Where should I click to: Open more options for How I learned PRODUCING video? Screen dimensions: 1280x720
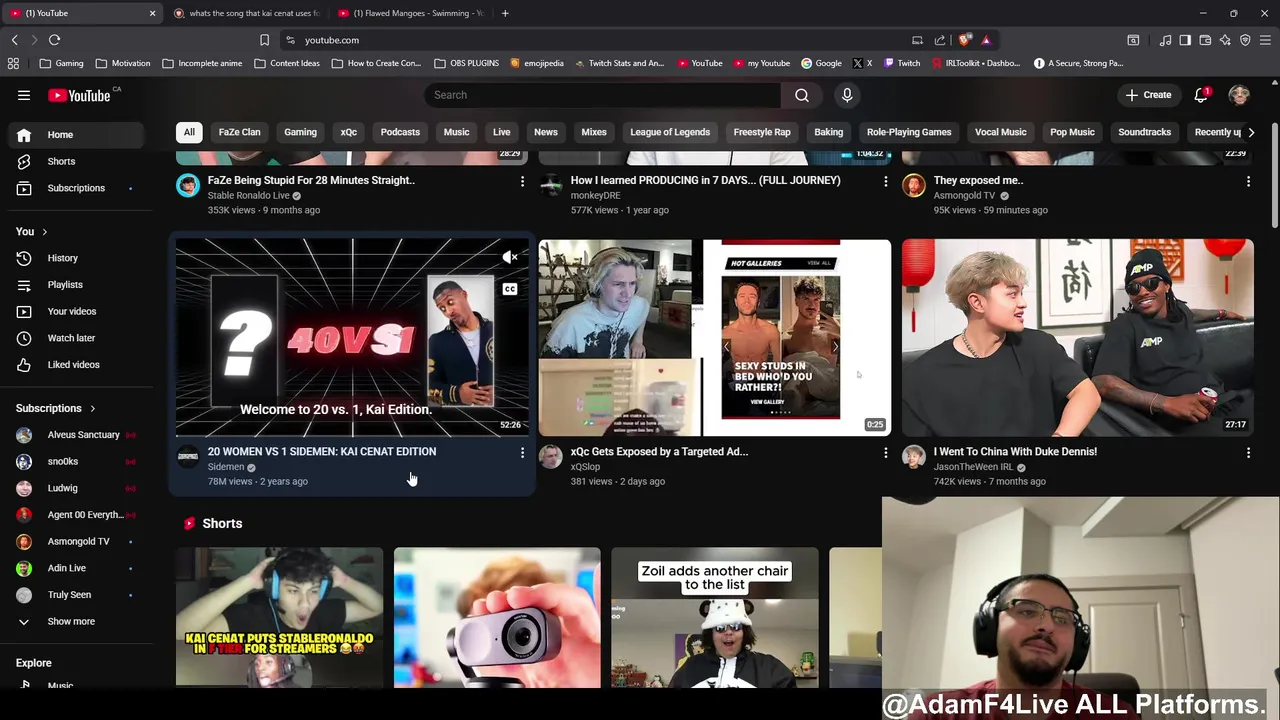click(885, 181)
